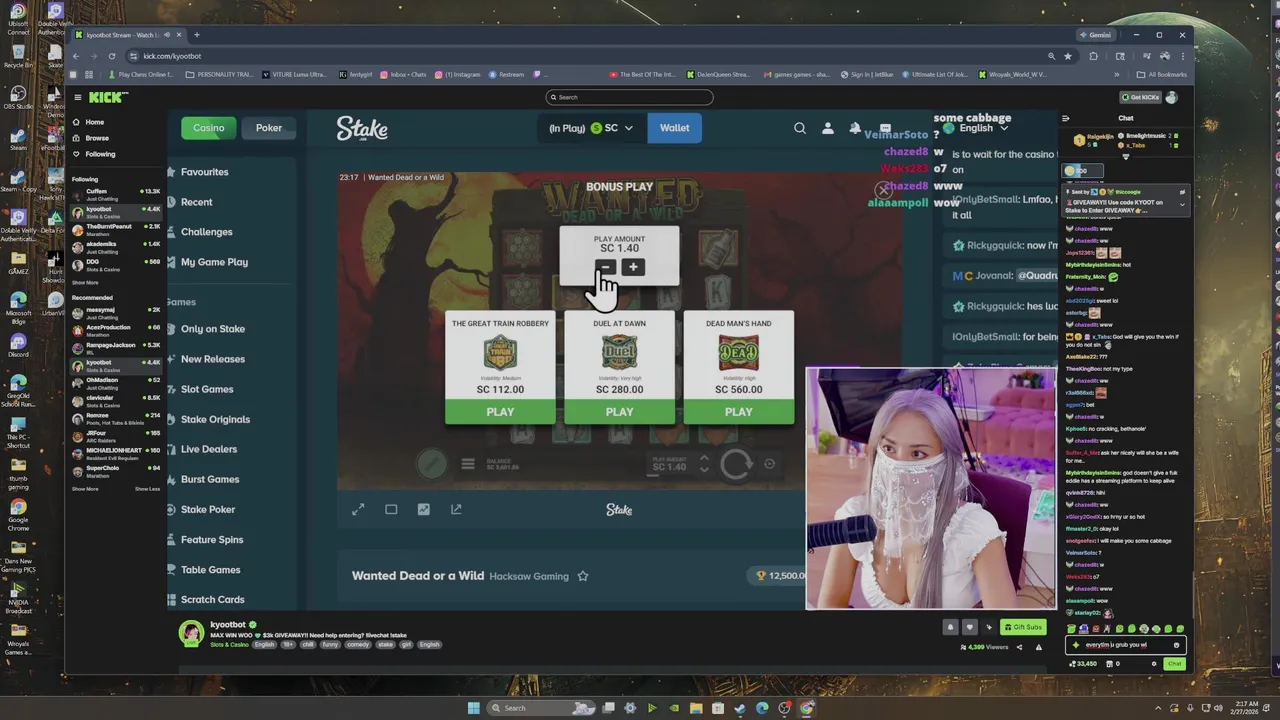Adjust slot play amount arrows
This screenshot has height=720, width=1280.
pos(704,464)
